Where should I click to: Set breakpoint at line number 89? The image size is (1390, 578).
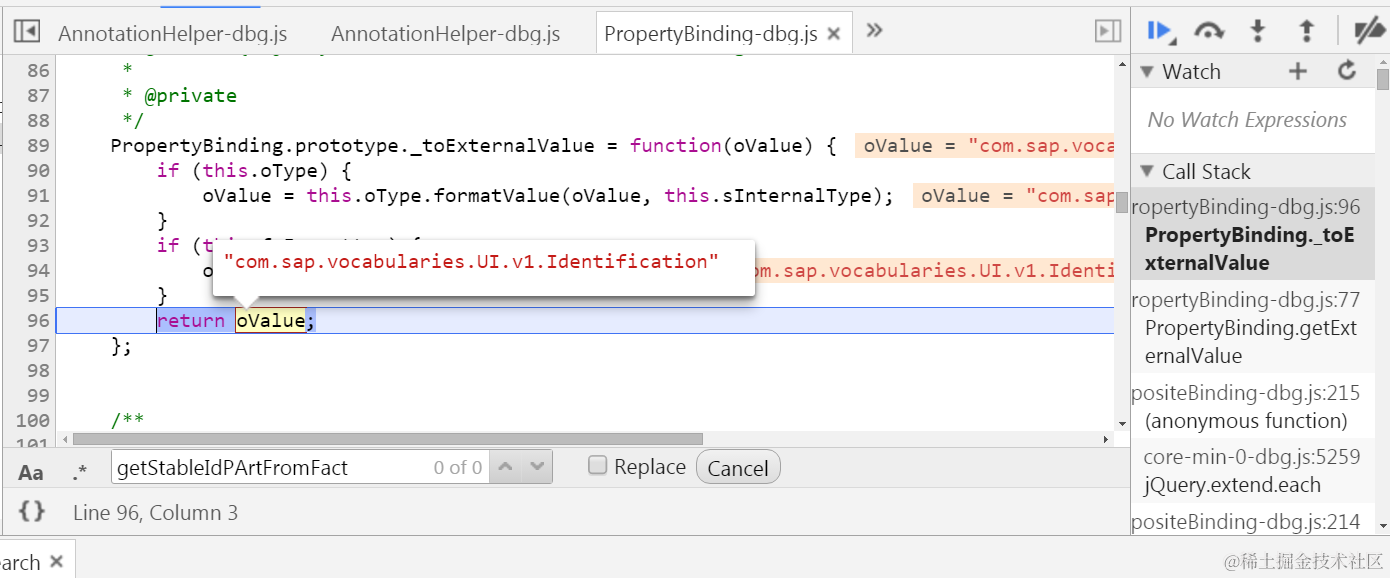(x=38, y=145)
